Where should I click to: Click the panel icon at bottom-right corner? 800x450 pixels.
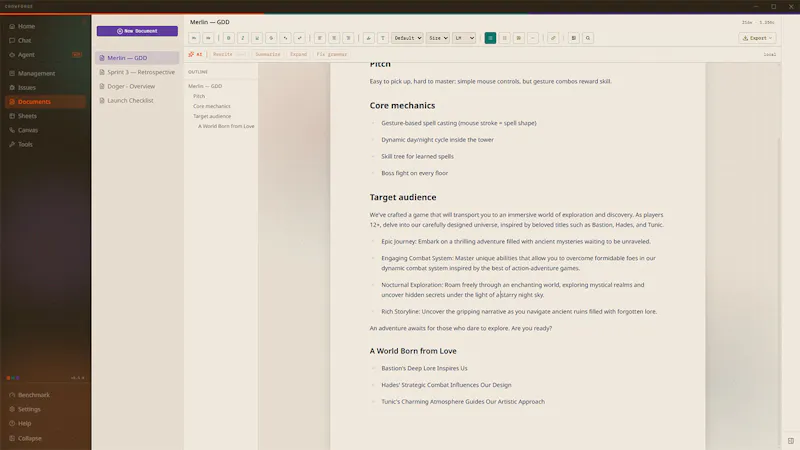(790, 441)
